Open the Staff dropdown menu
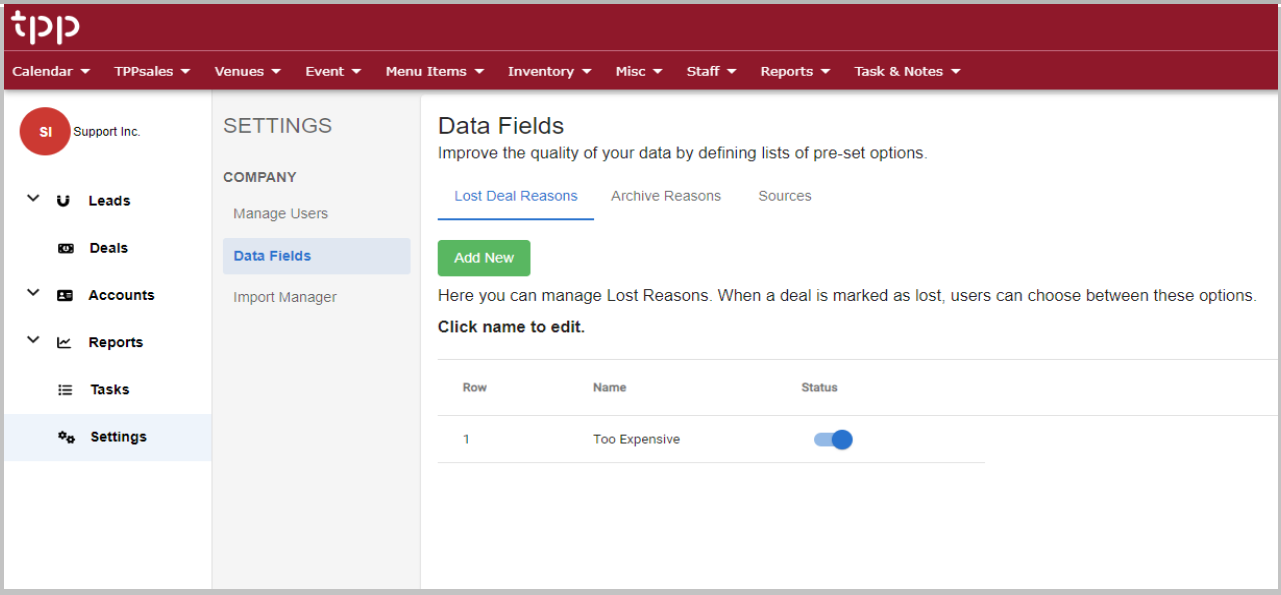 tap(711, 71)
